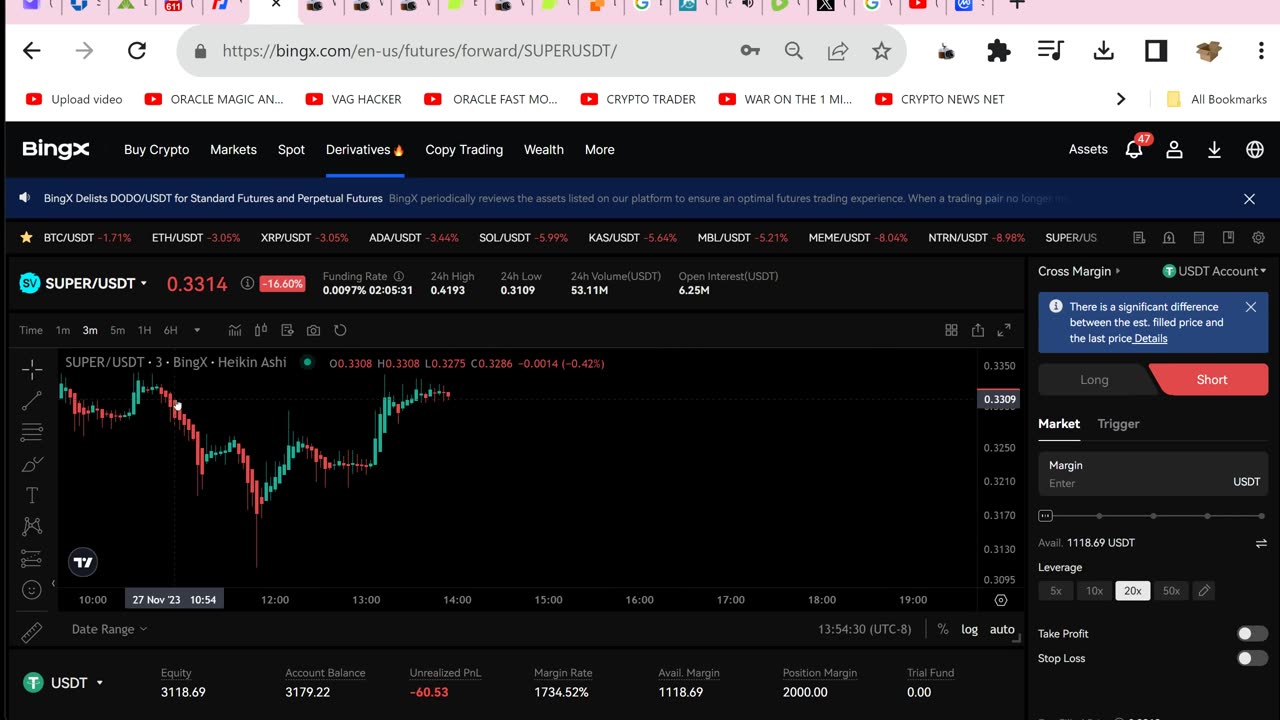
Task: Open more timeframe intervals dropdown
Action: (197, 330)
